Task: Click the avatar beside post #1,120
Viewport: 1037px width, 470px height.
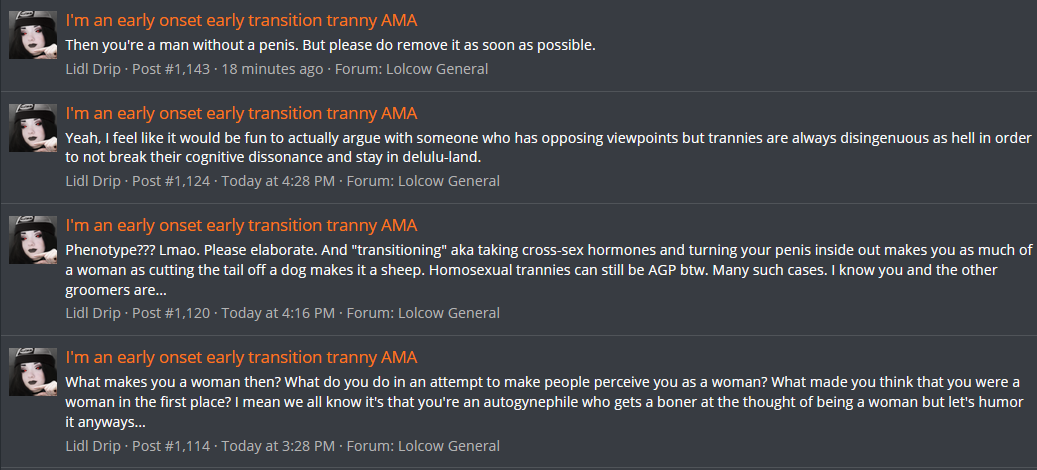Action: [x=32, y=240]
